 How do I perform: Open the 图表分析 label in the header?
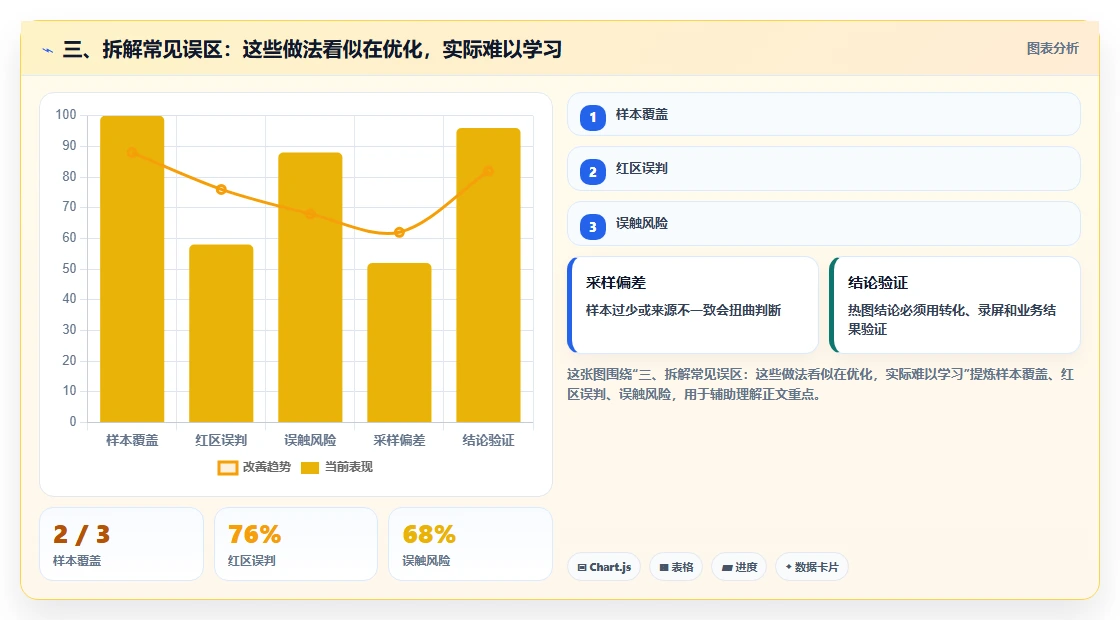click(x=1052, y=49)
